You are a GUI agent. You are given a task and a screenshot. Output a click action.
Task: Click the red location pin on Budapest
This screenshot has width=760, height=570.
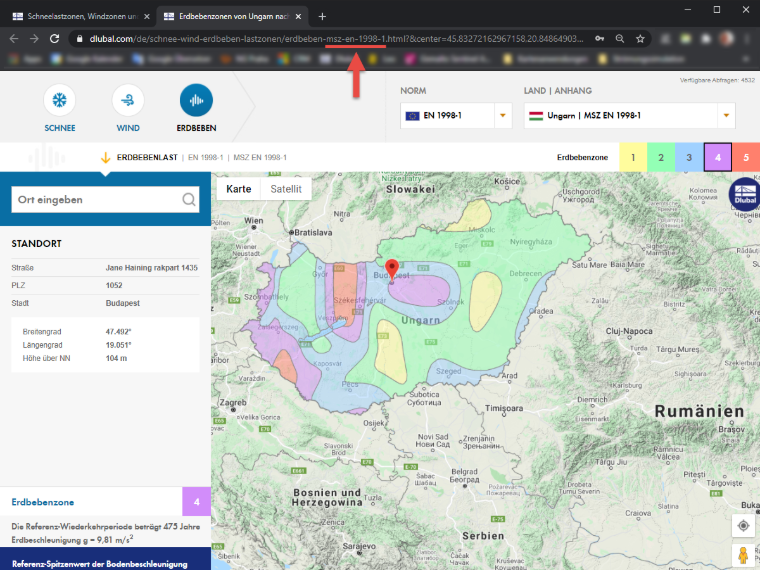tap(392, 269)
